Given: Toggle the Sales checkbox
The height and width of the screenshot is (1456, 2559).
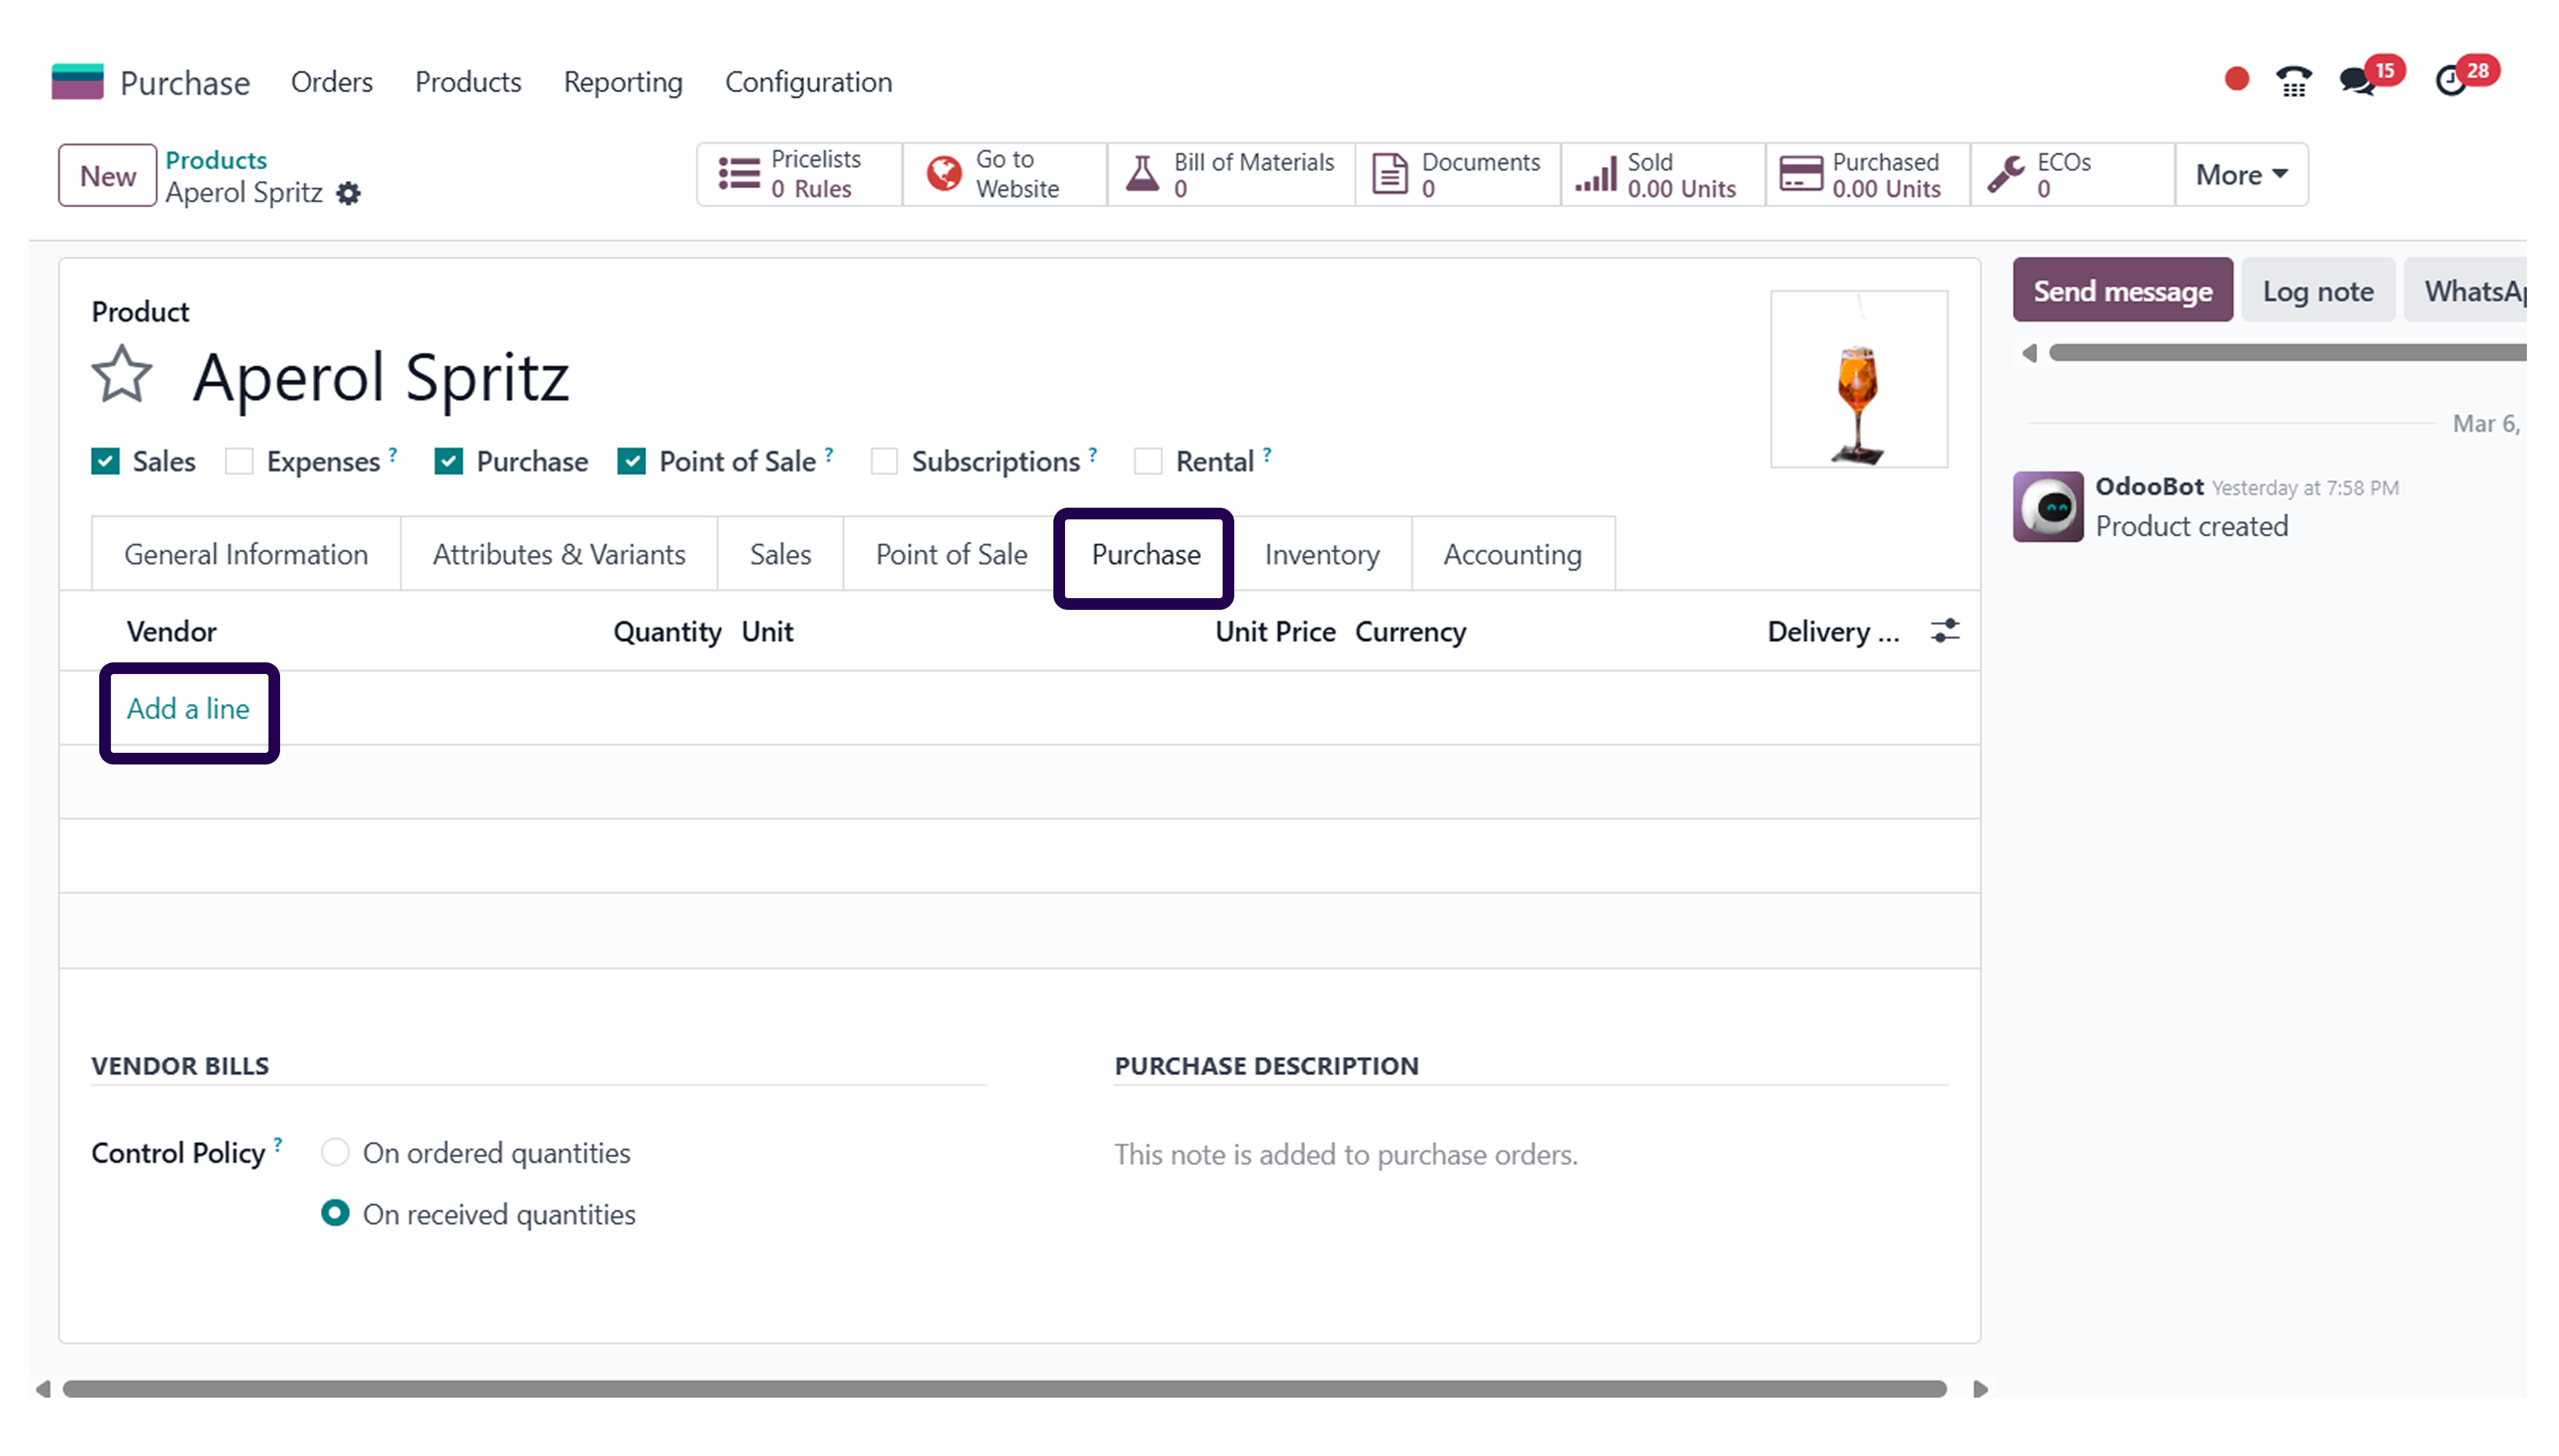Looking at the screenshot, I should coord(105,461).
